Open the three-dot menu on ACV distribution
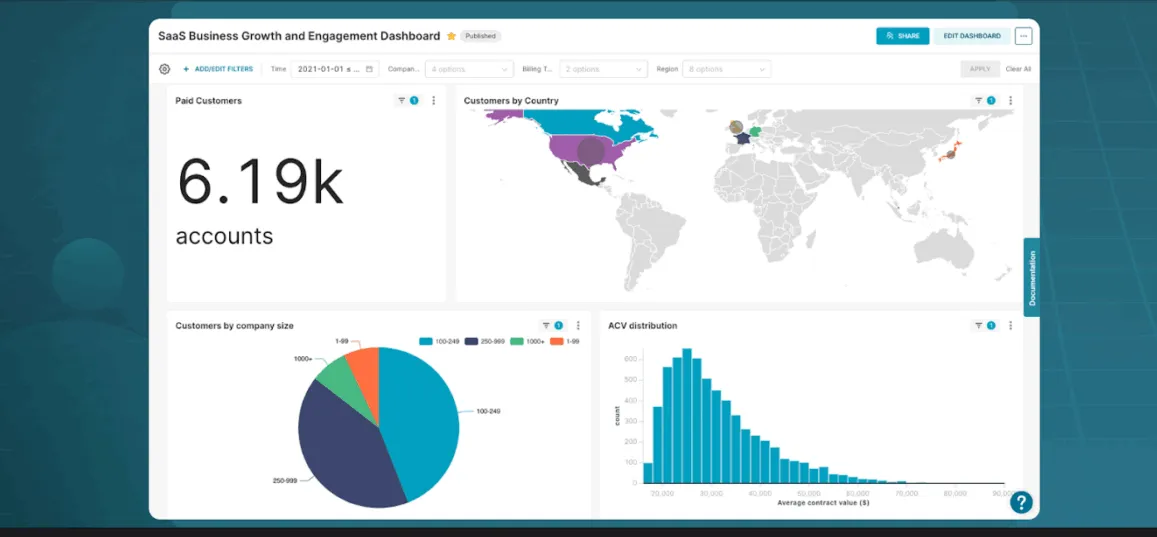The image size is (1157, 537). tap(1010, 325)
